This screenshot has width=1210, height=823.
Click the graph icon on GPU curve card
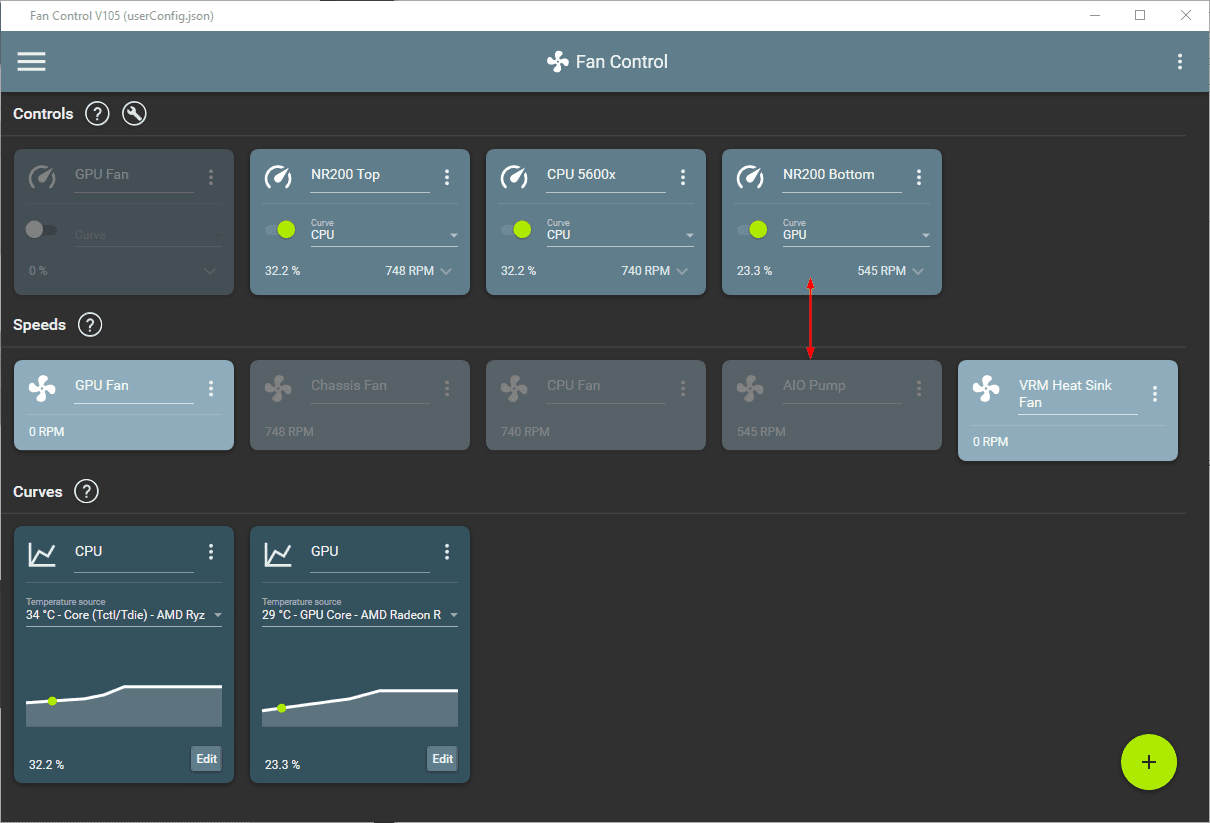point(278,553)
